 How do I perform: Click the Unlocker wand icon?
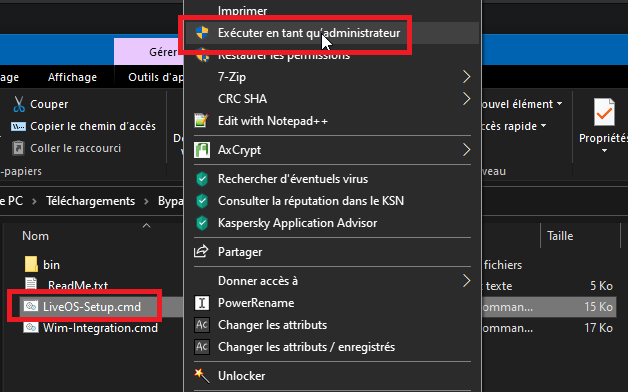202,376
